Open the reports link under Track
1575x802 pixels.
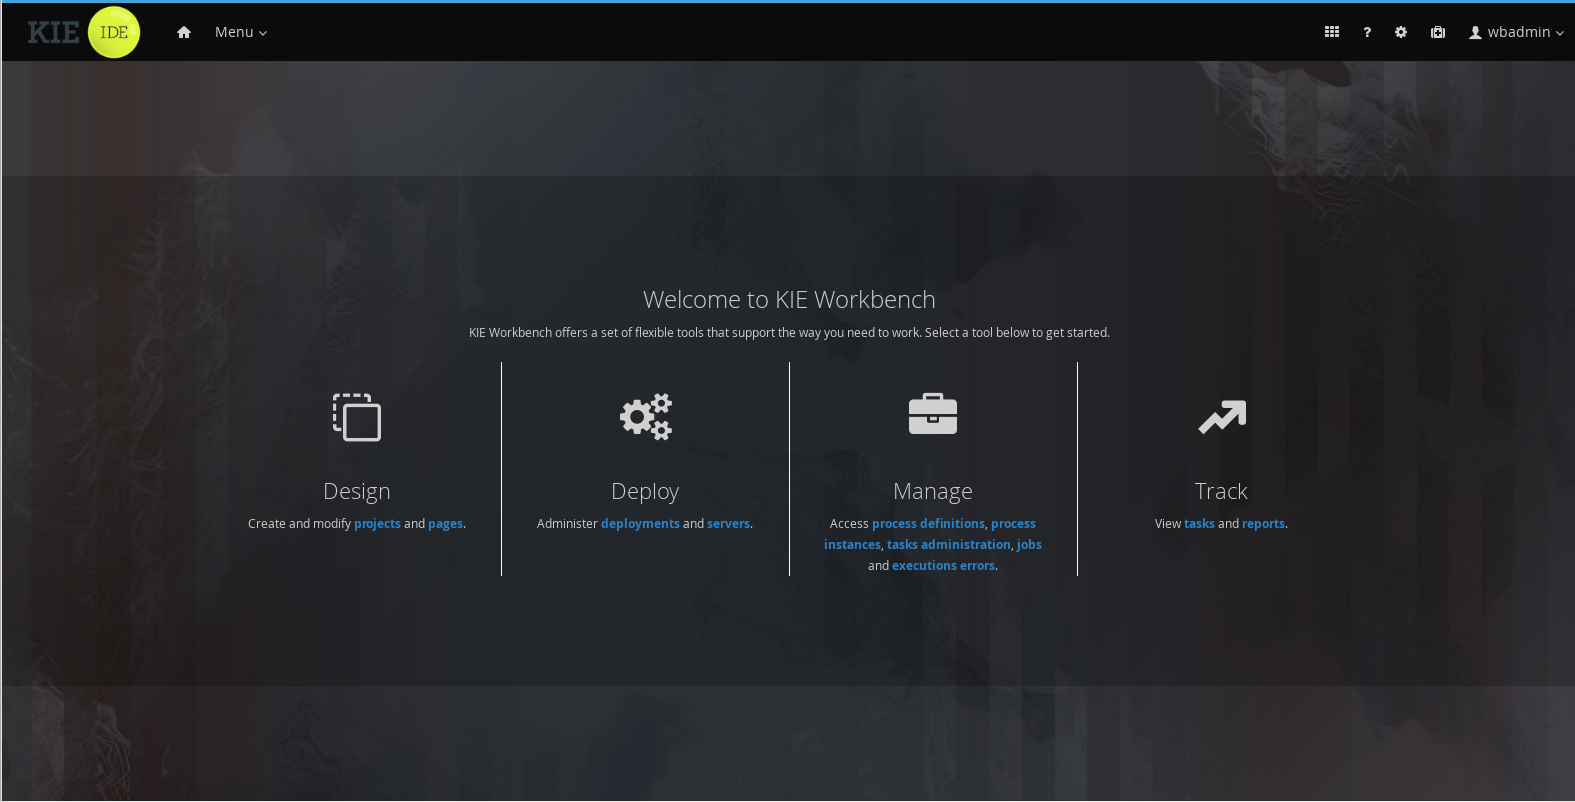(1263, 524)
